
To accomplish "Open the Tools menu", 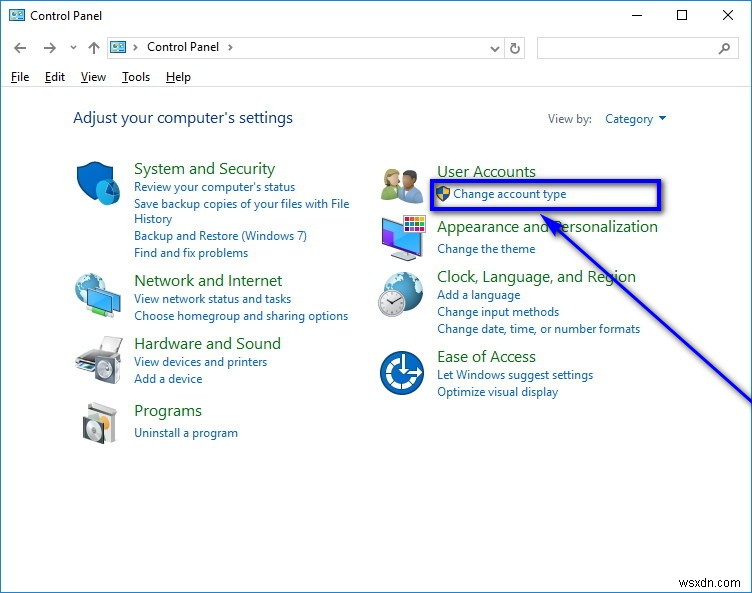I will pos(136,77).
